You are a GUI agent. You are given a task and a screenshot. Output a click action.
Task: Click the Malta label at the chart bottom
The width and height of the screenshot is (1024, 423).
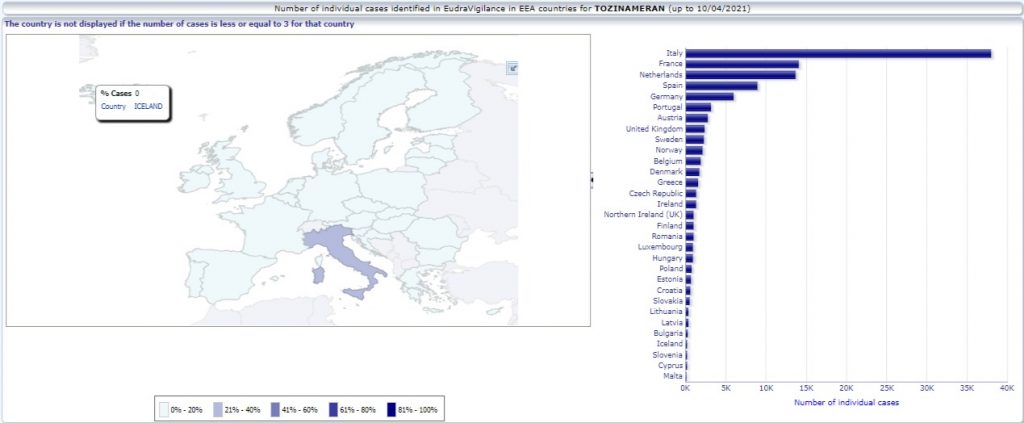click(673, 376)
